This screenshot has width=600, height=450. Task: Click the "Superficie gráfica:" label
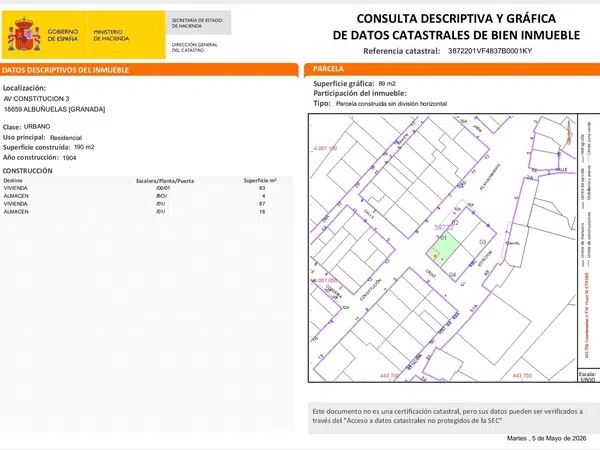tap(344, 83)
